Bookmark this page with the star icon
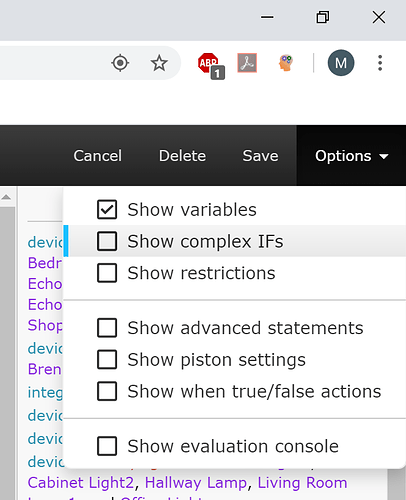 tap(159, 63)
